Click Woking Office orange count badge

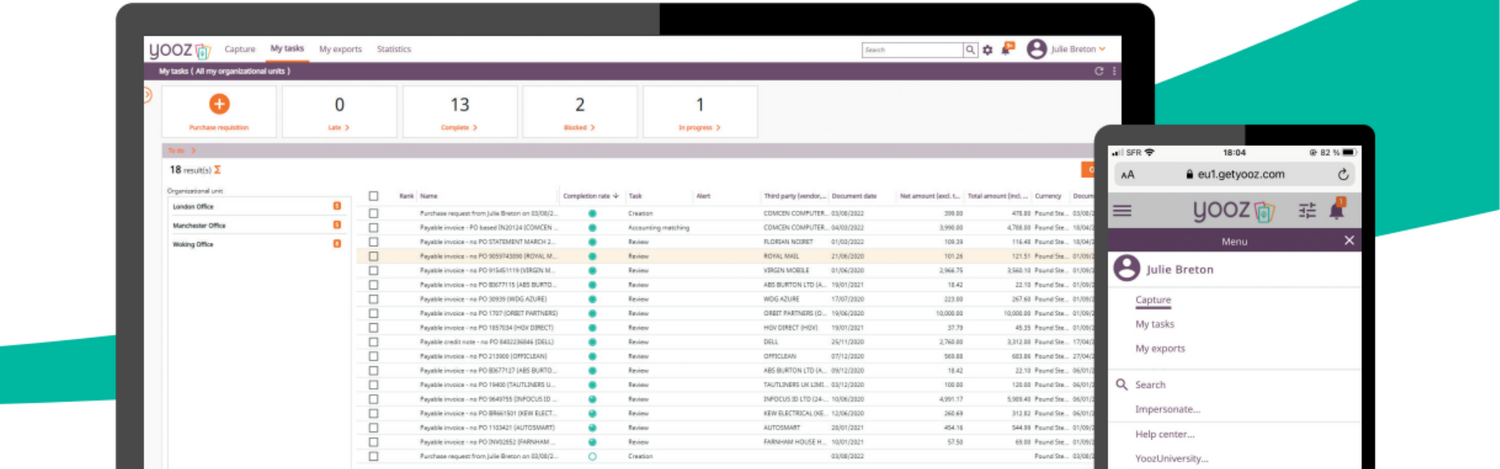pos(337,244)
